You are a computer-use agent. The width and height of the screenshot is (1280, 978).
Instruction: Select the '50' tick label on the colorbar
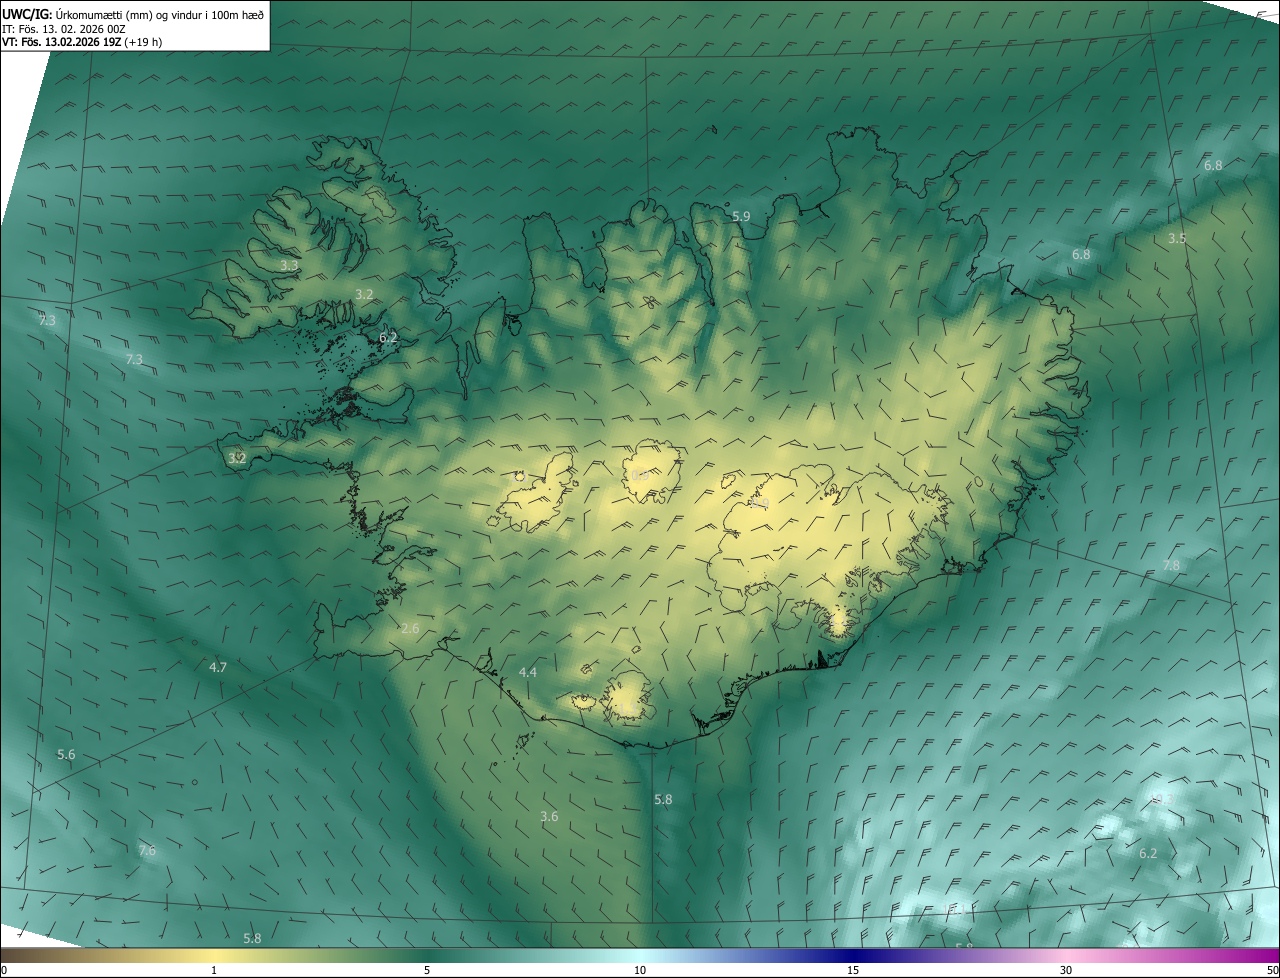point(1272,970)
